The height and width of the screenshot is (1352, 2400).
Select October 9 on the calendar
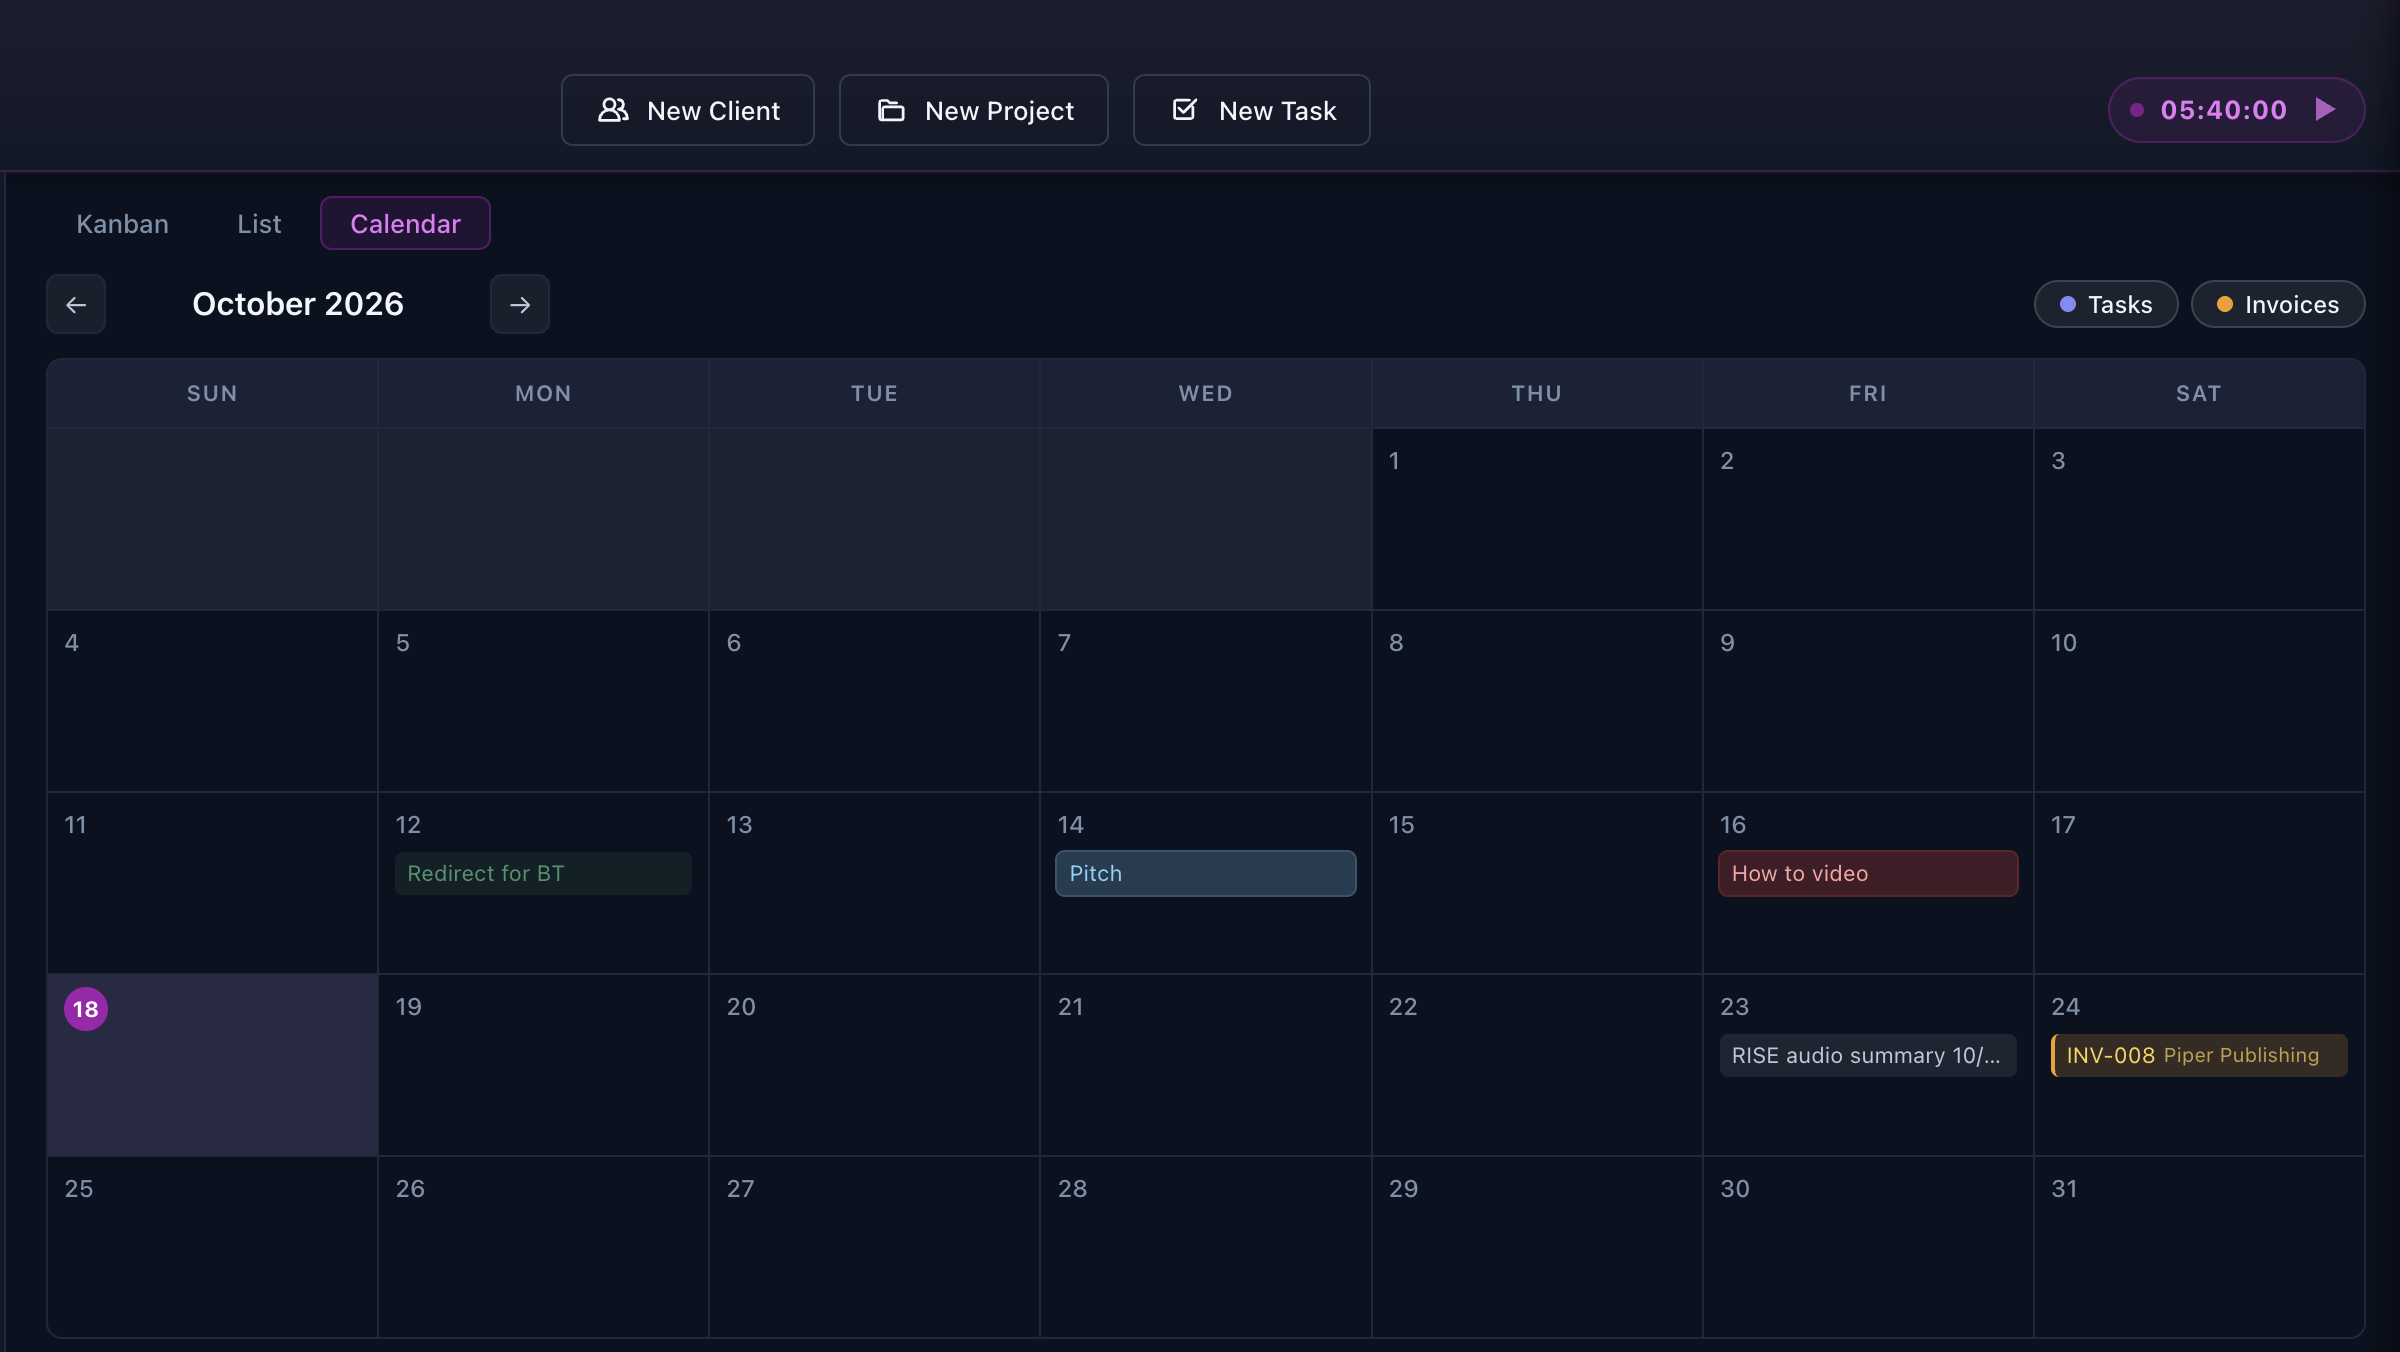coord(1868,701)
